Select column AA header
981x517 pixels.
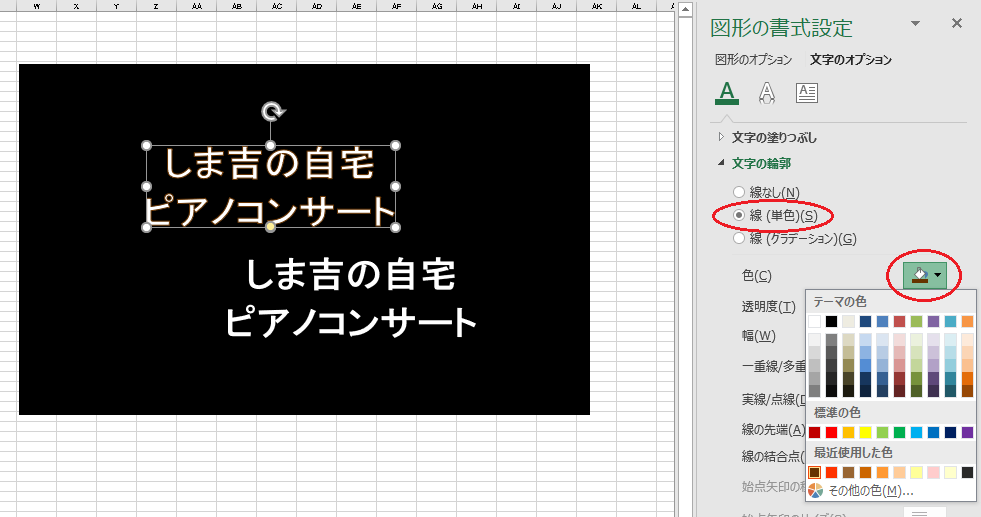pos(196,6)
